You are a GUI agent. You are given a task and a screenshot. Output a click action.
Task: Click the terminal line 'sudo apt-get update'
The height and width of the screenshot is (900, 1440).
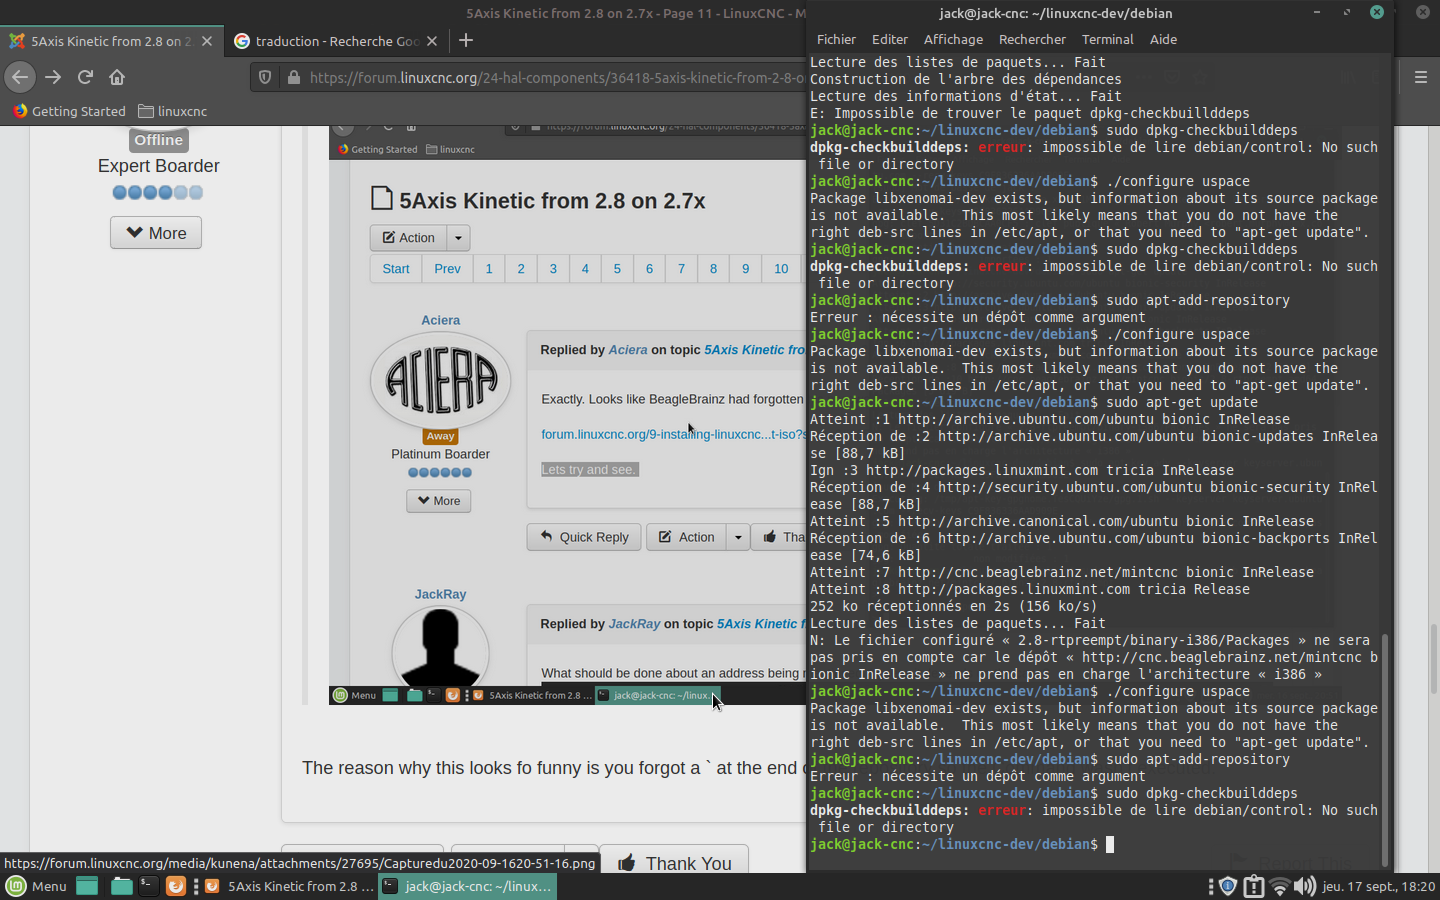click(1034, 402)
